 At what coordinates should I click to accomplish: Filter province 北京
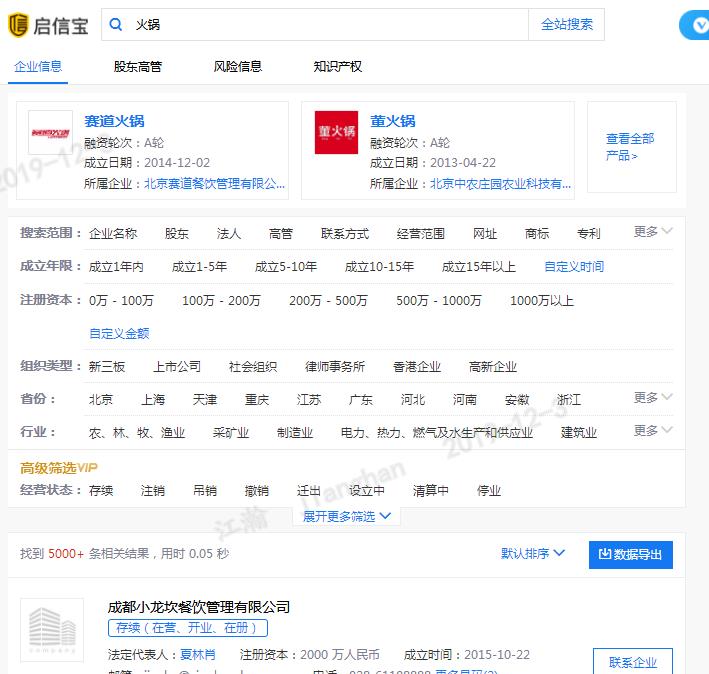[x=101, y=400]
